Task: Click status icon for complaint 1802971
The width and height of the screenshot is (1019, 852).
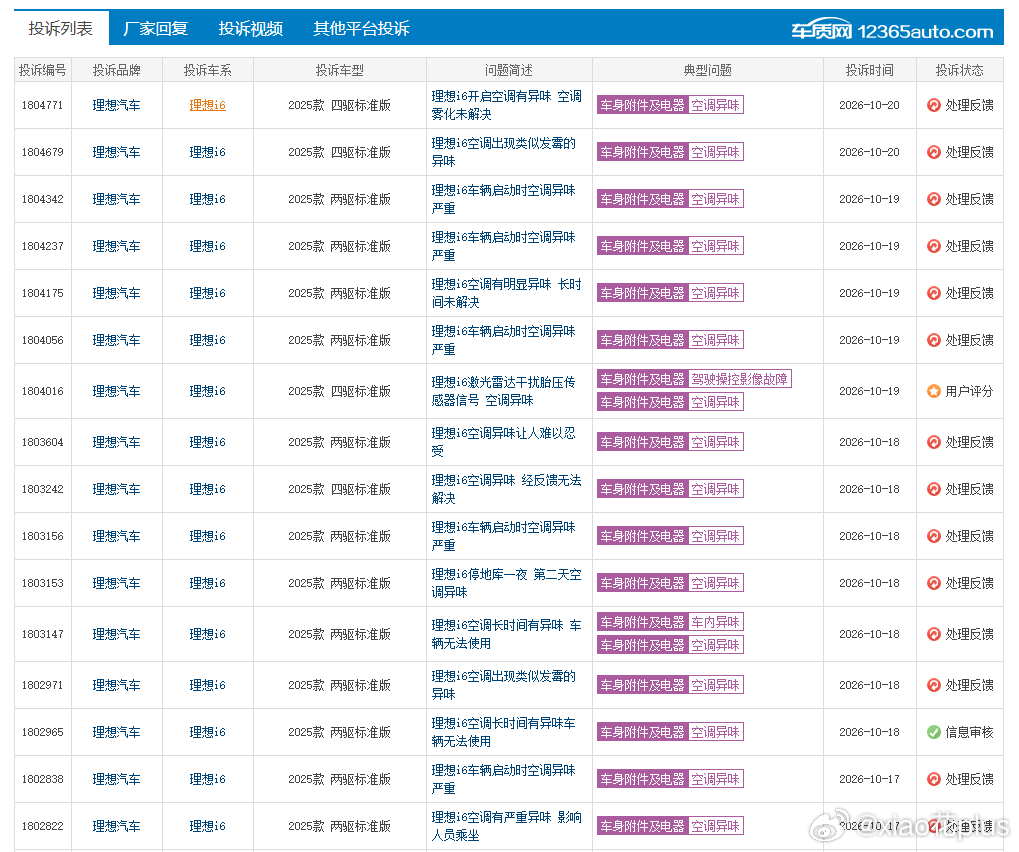Action: 934,685
